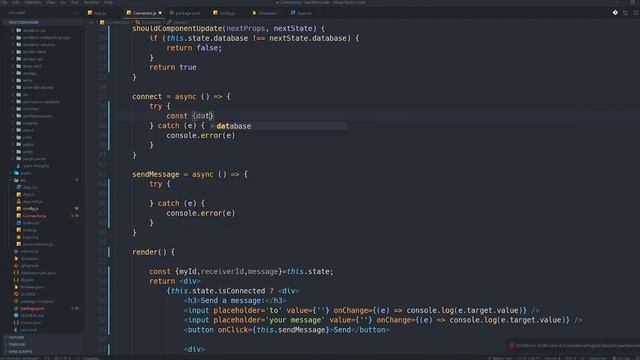Click the file icon on the App.css tab
The image size is (640, 360).
[x=293, y=13]
